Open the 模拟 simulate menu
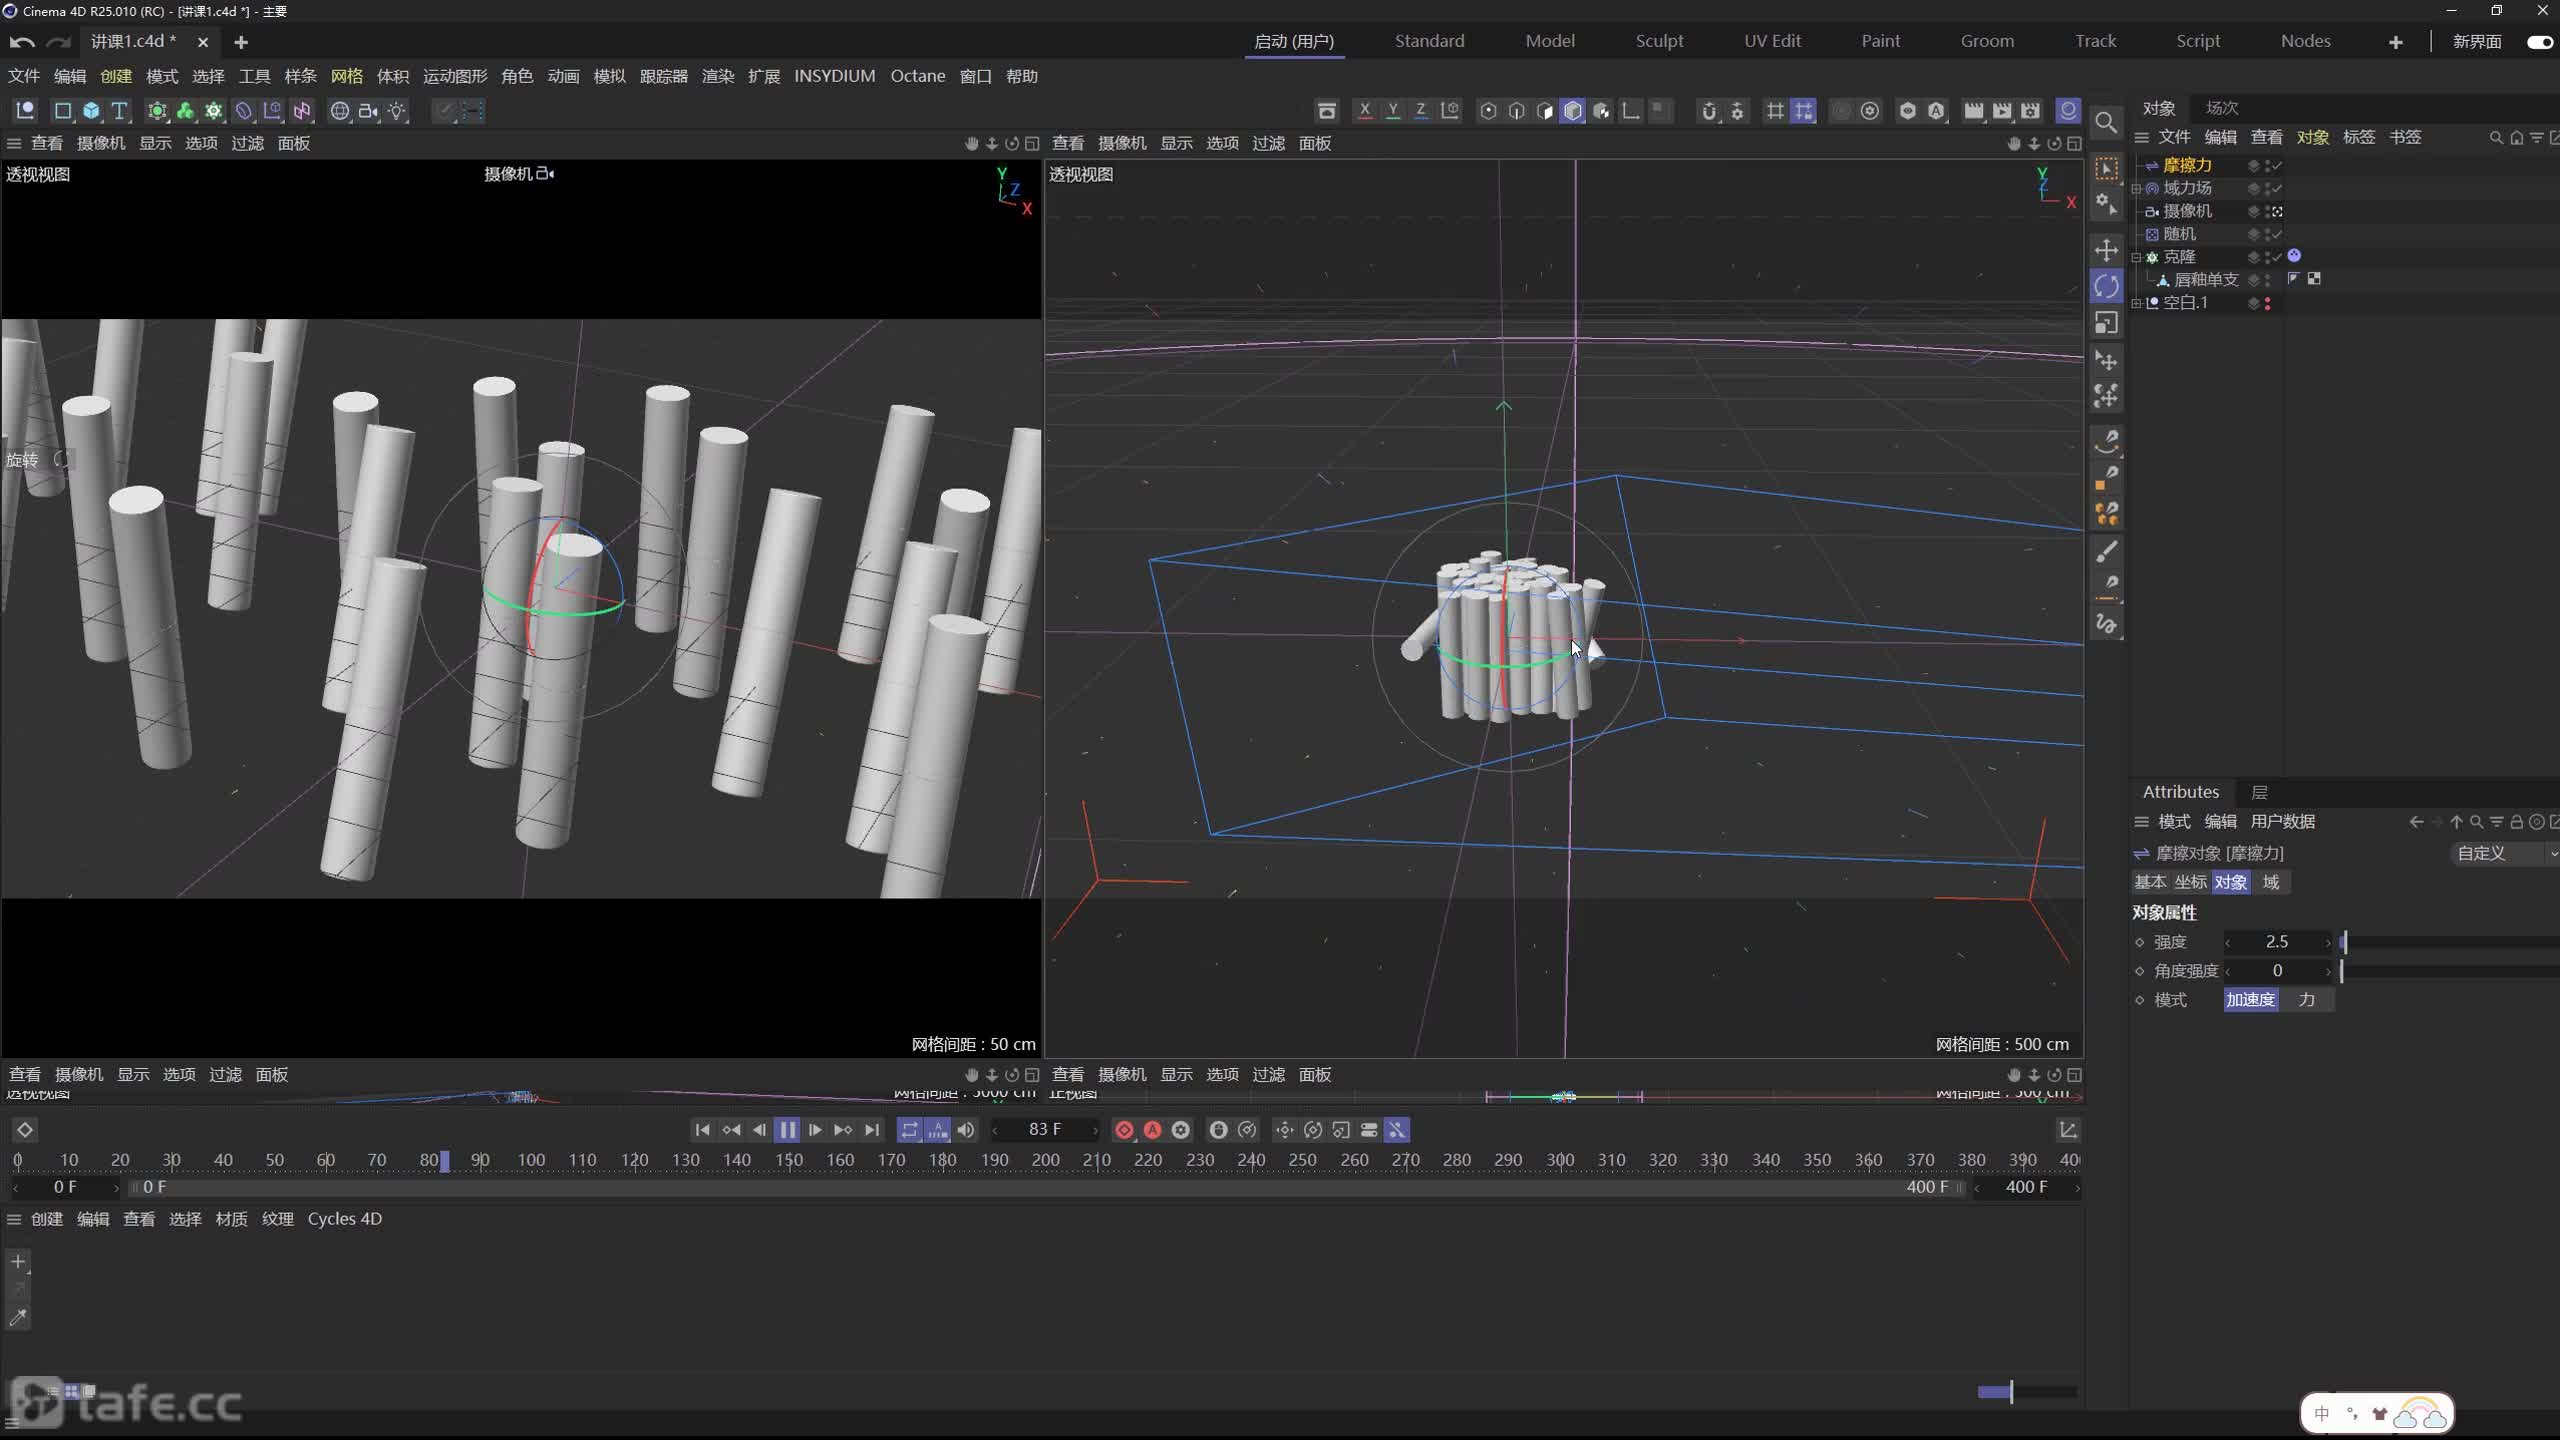The width and height of the screenshot is (2560, 1440). [x=609, y=76]
